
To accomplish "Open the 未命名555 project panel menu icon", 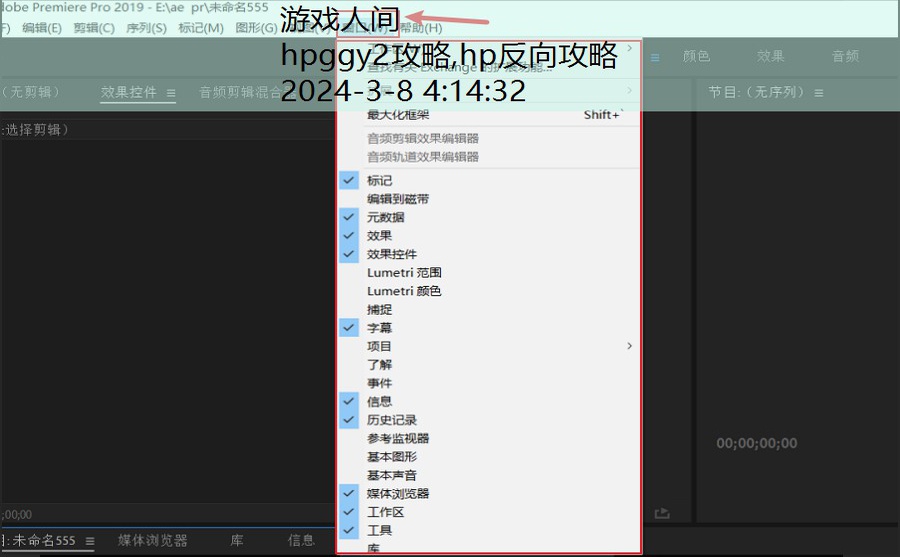I will coord(90,541).
